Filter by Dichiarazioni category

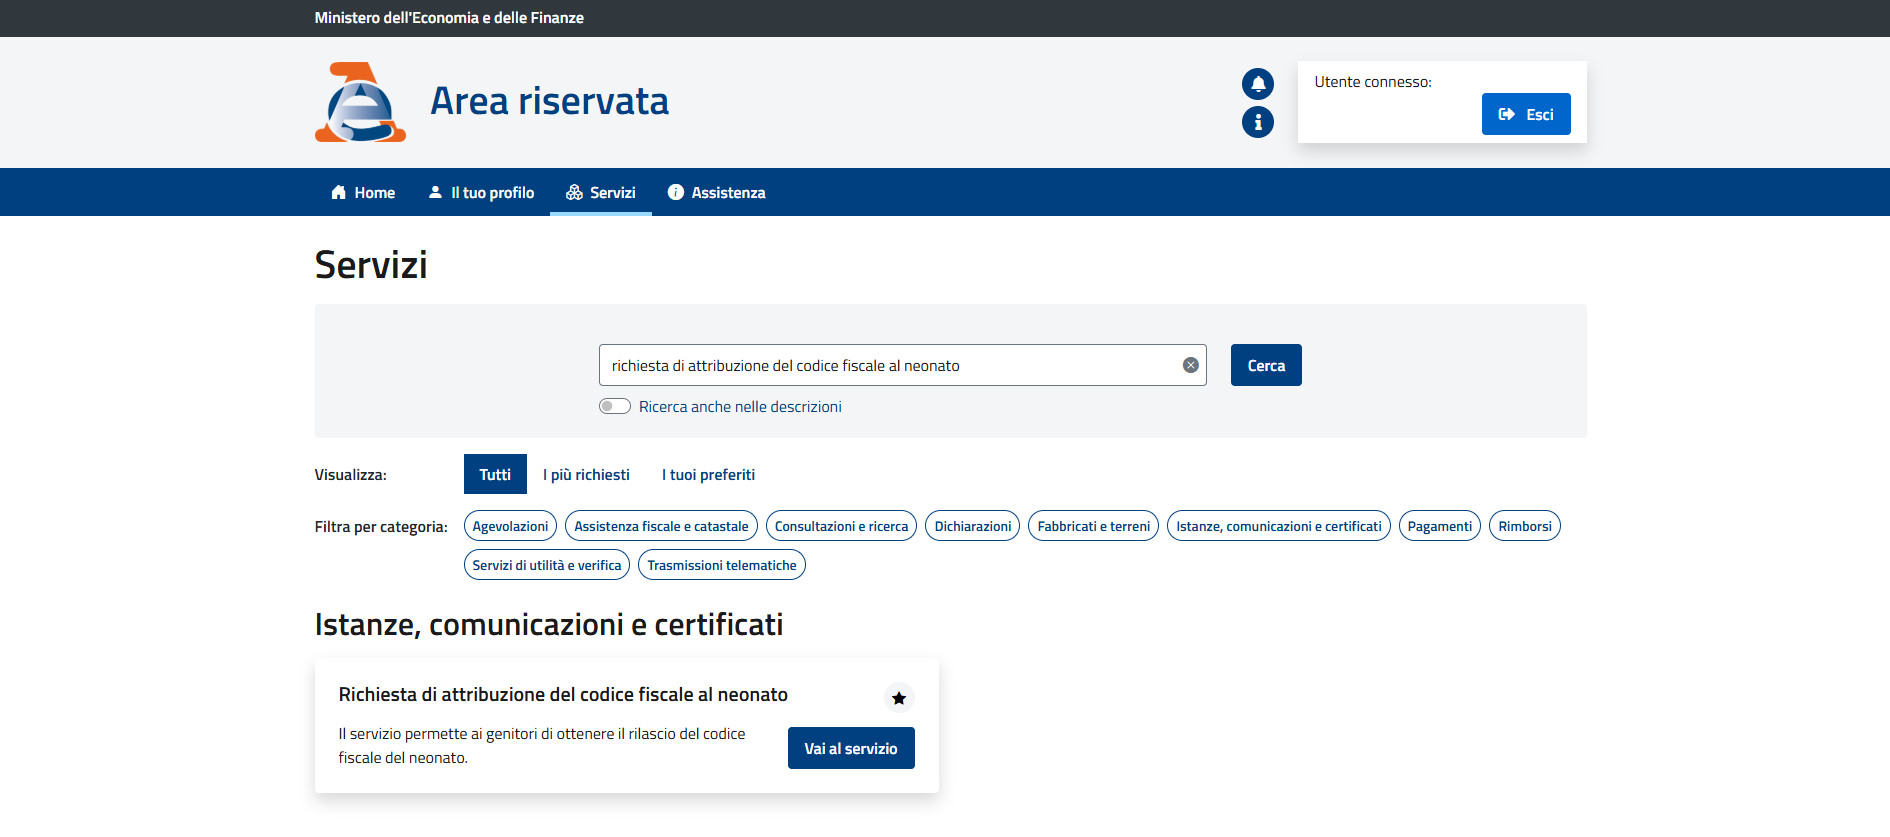973,526
